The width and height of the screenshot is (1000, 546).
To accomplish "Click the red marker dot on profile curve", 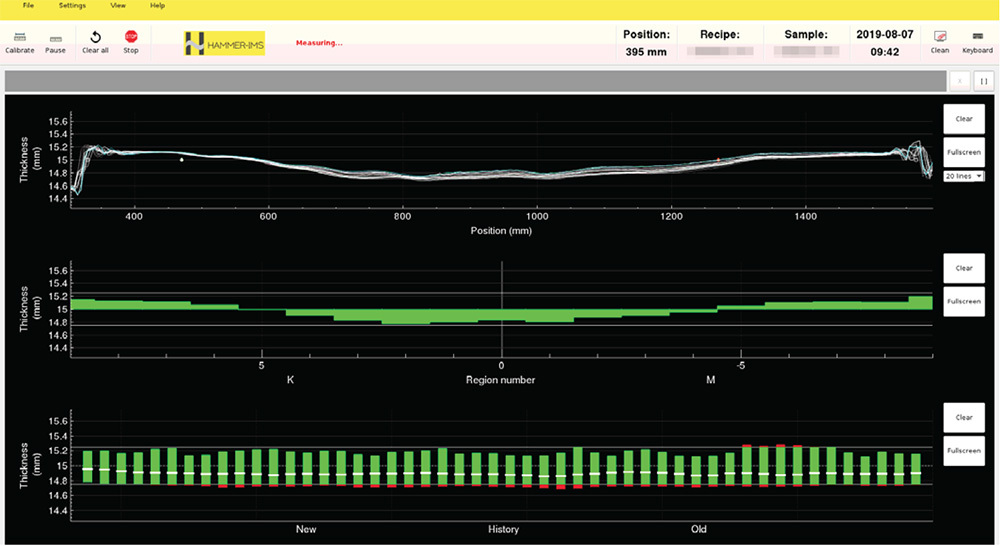I will point(718,159).
